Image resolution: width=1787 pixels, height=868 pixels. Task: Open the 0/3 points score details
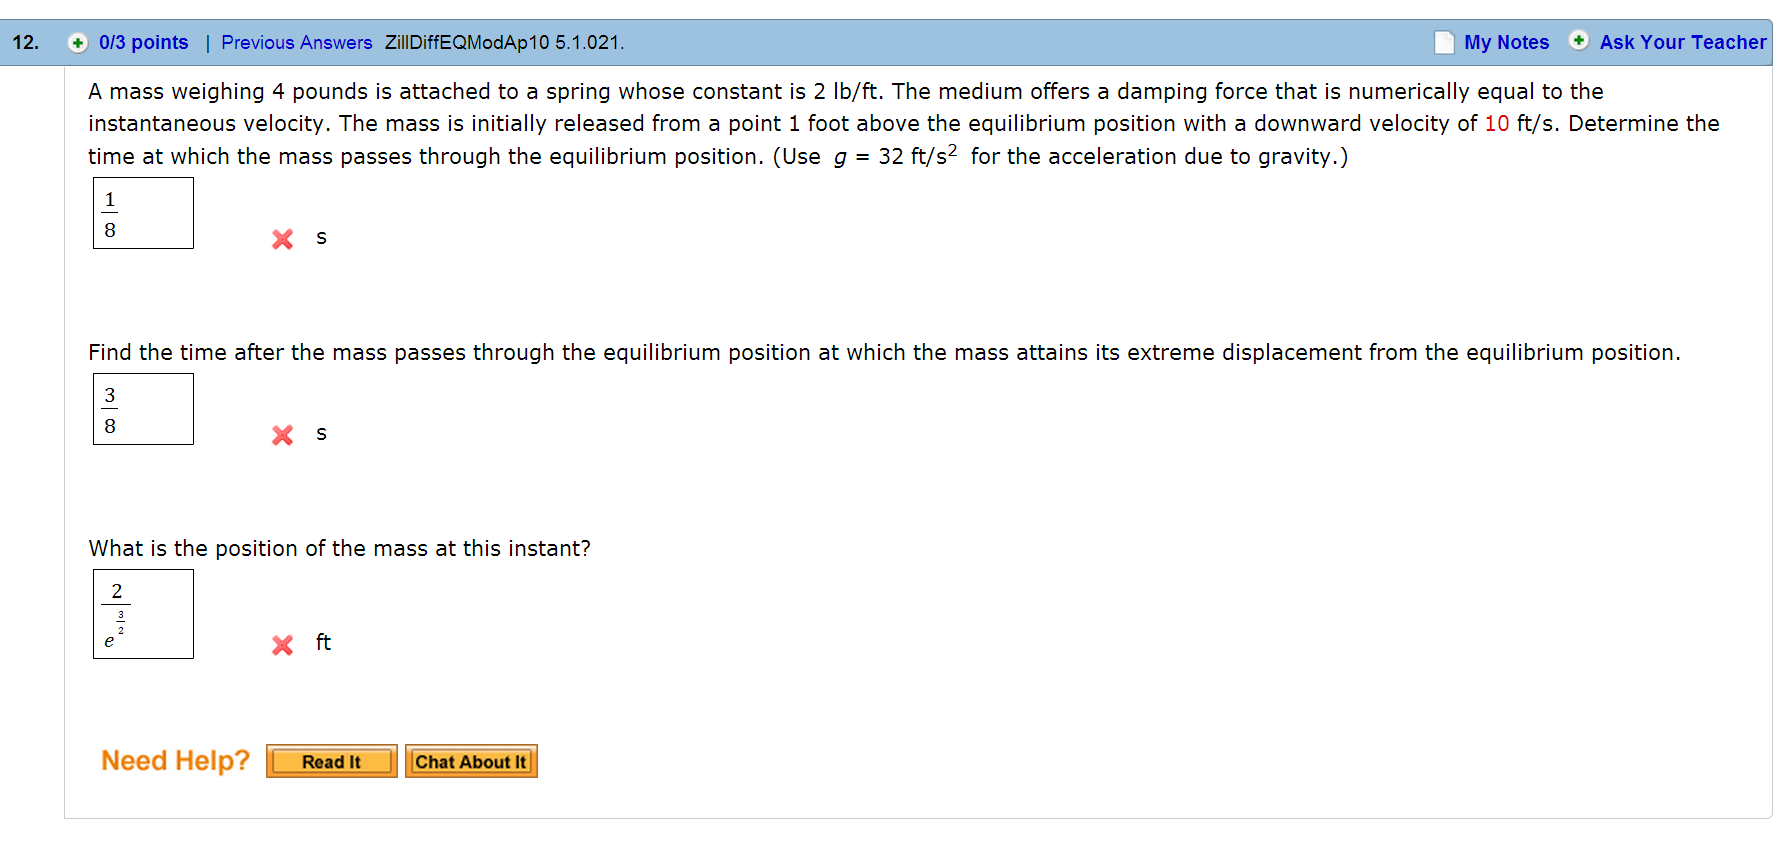pyautogui.click(x=143, y=42)
